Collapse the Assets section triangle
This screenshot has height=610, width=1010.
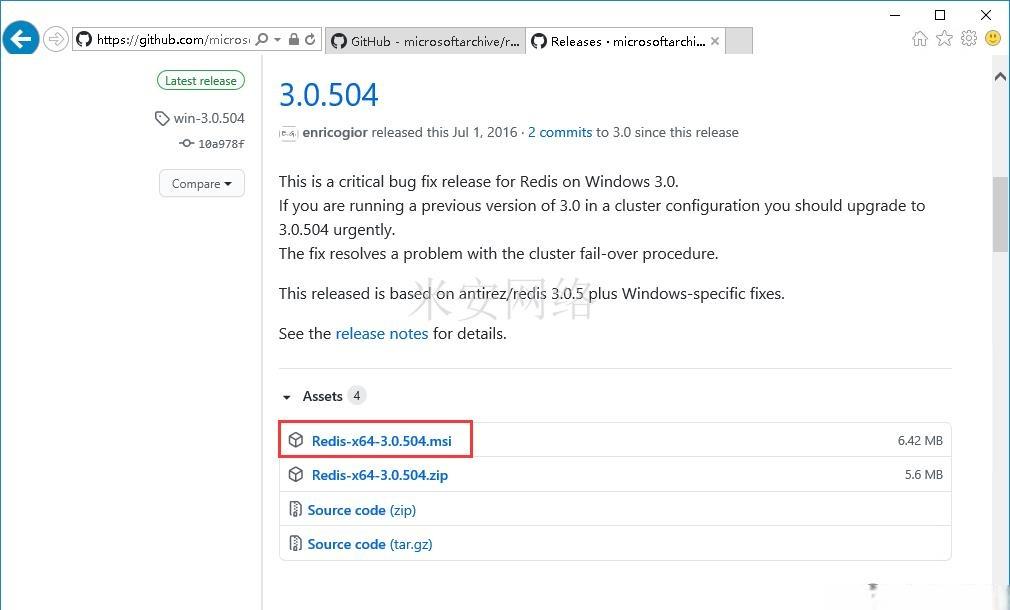[287, 397]
